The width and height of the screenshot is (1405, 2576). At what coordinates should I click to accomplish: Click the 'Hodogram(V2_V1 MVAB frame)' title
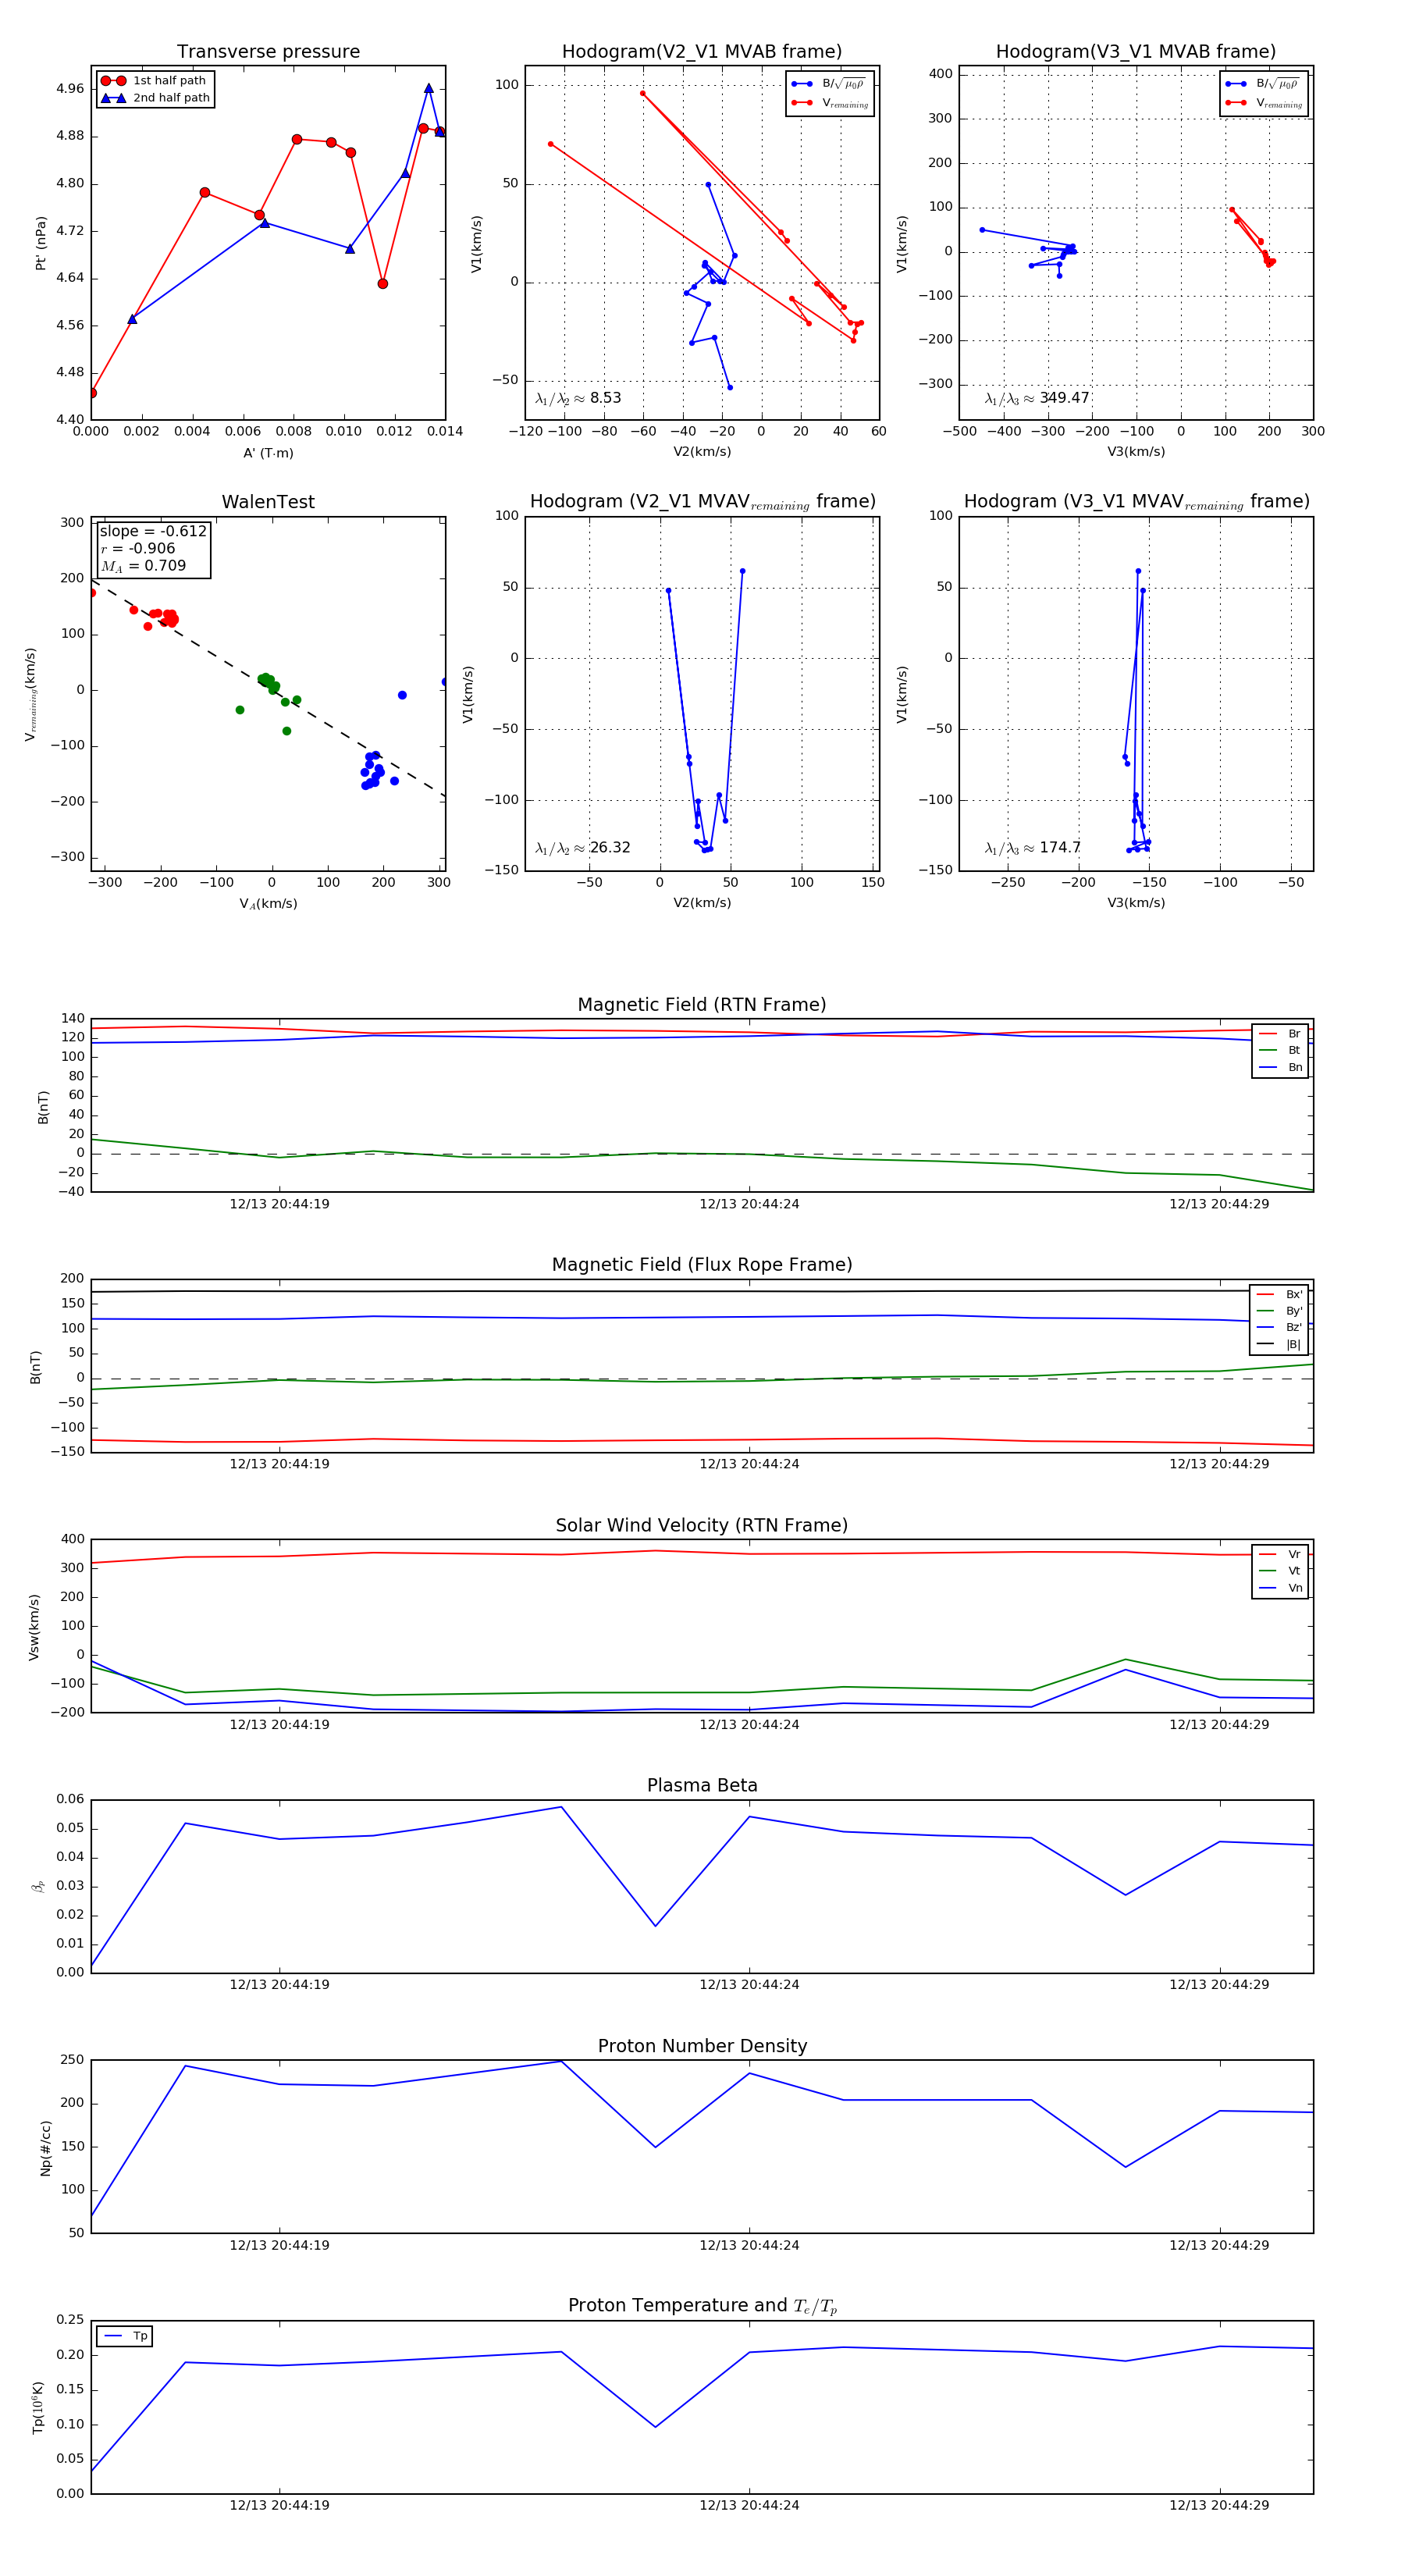click(x=702, y=52)
